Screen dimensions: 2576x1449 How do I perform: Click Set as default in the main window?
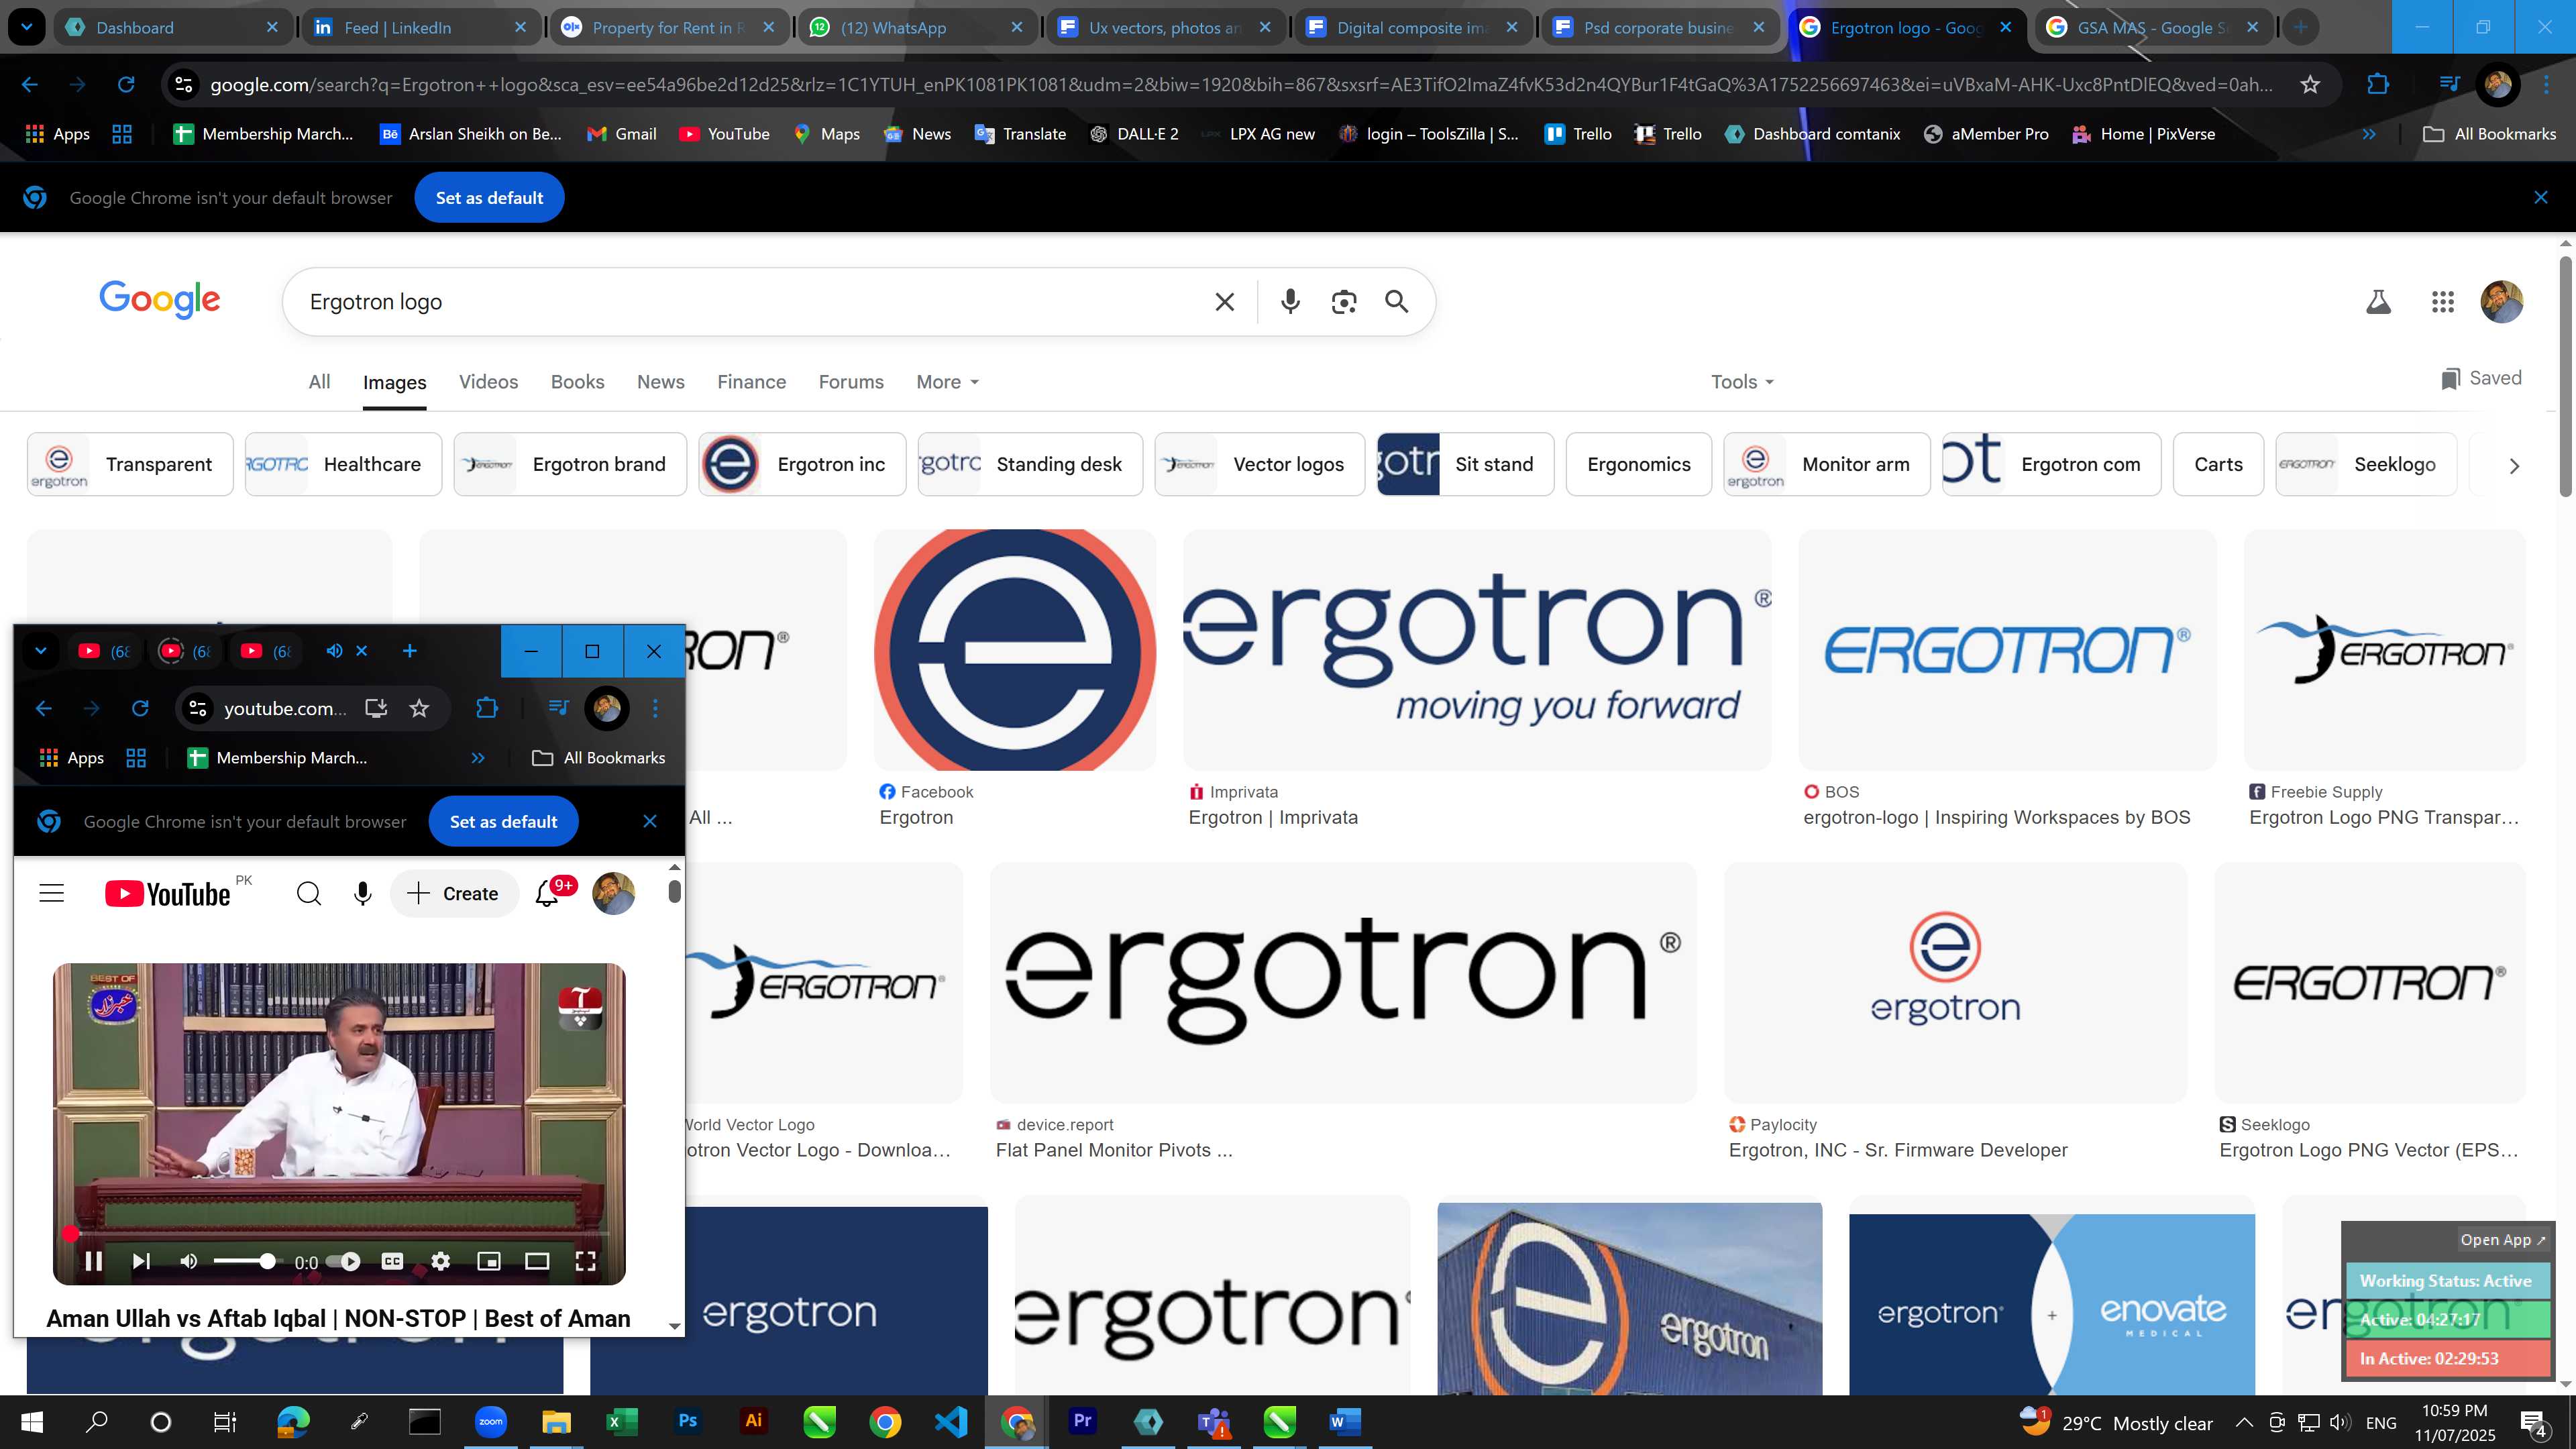pyautogui.click(x=489, y=198)
